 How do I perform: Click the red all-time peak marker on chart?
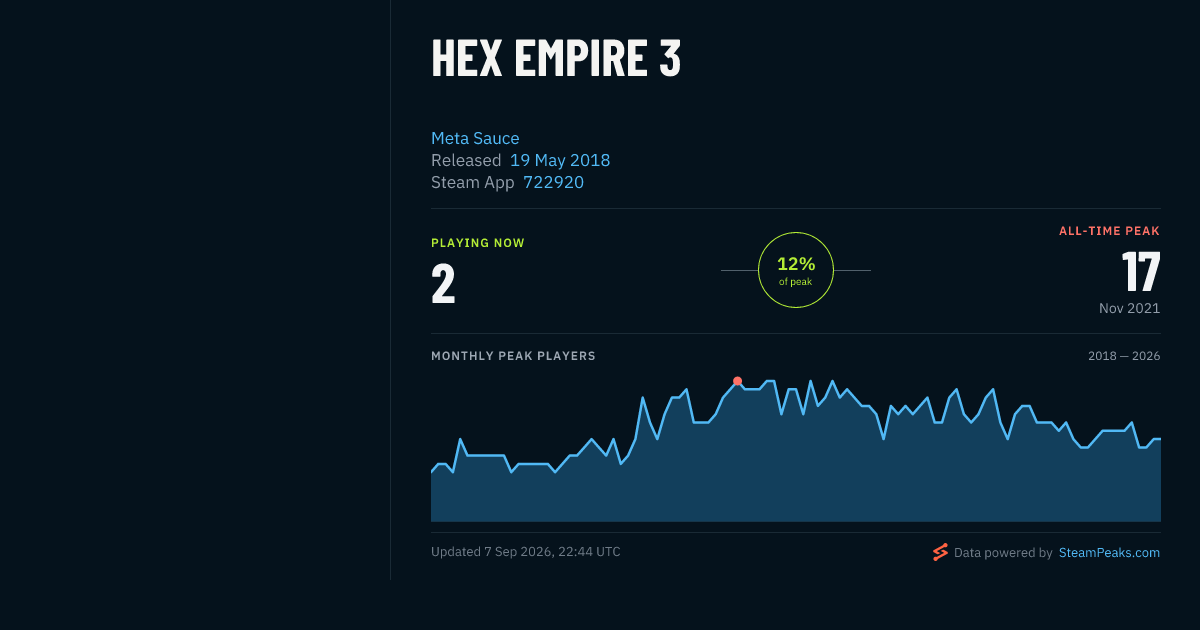pos(737,381)
